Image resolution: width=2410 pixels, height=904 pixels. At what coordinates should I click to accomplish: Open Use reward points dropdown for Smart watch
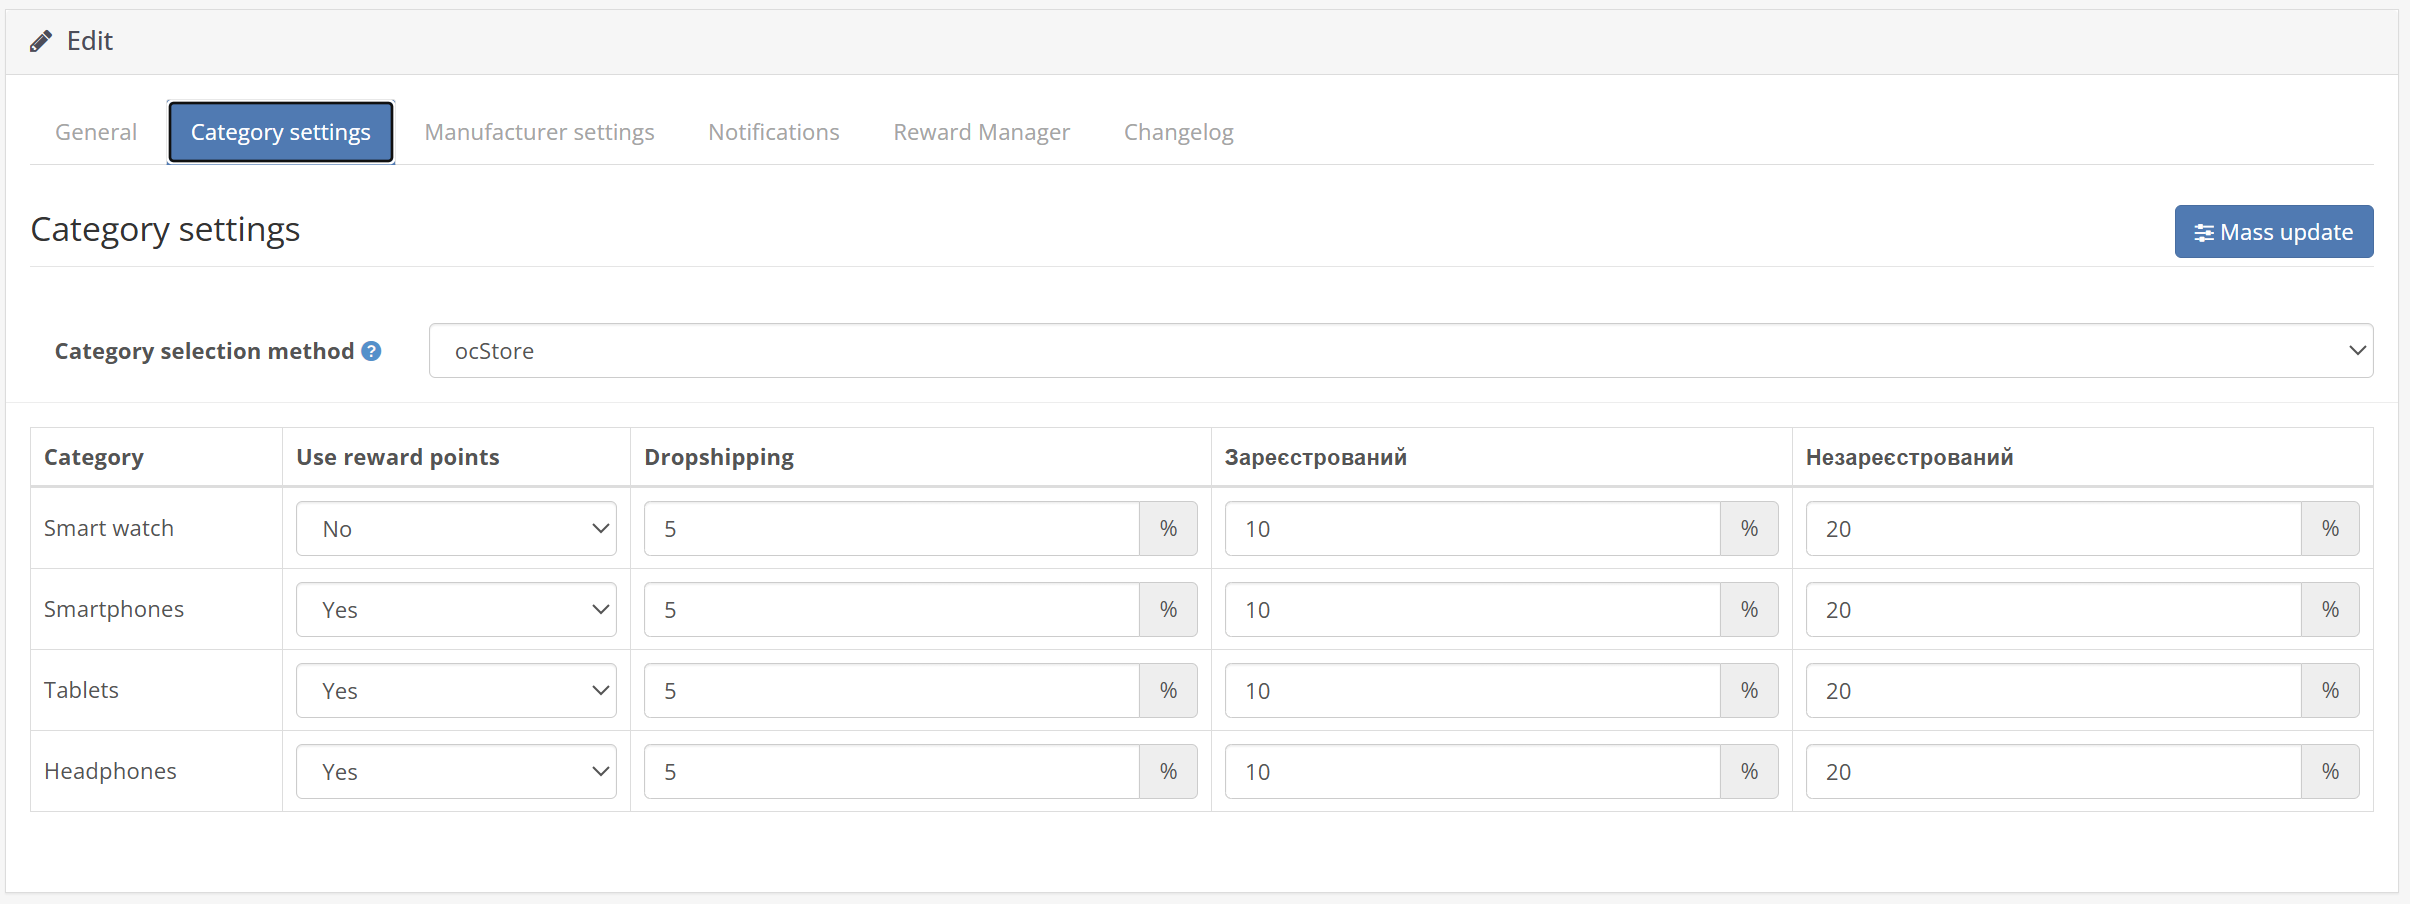[456, 529]
